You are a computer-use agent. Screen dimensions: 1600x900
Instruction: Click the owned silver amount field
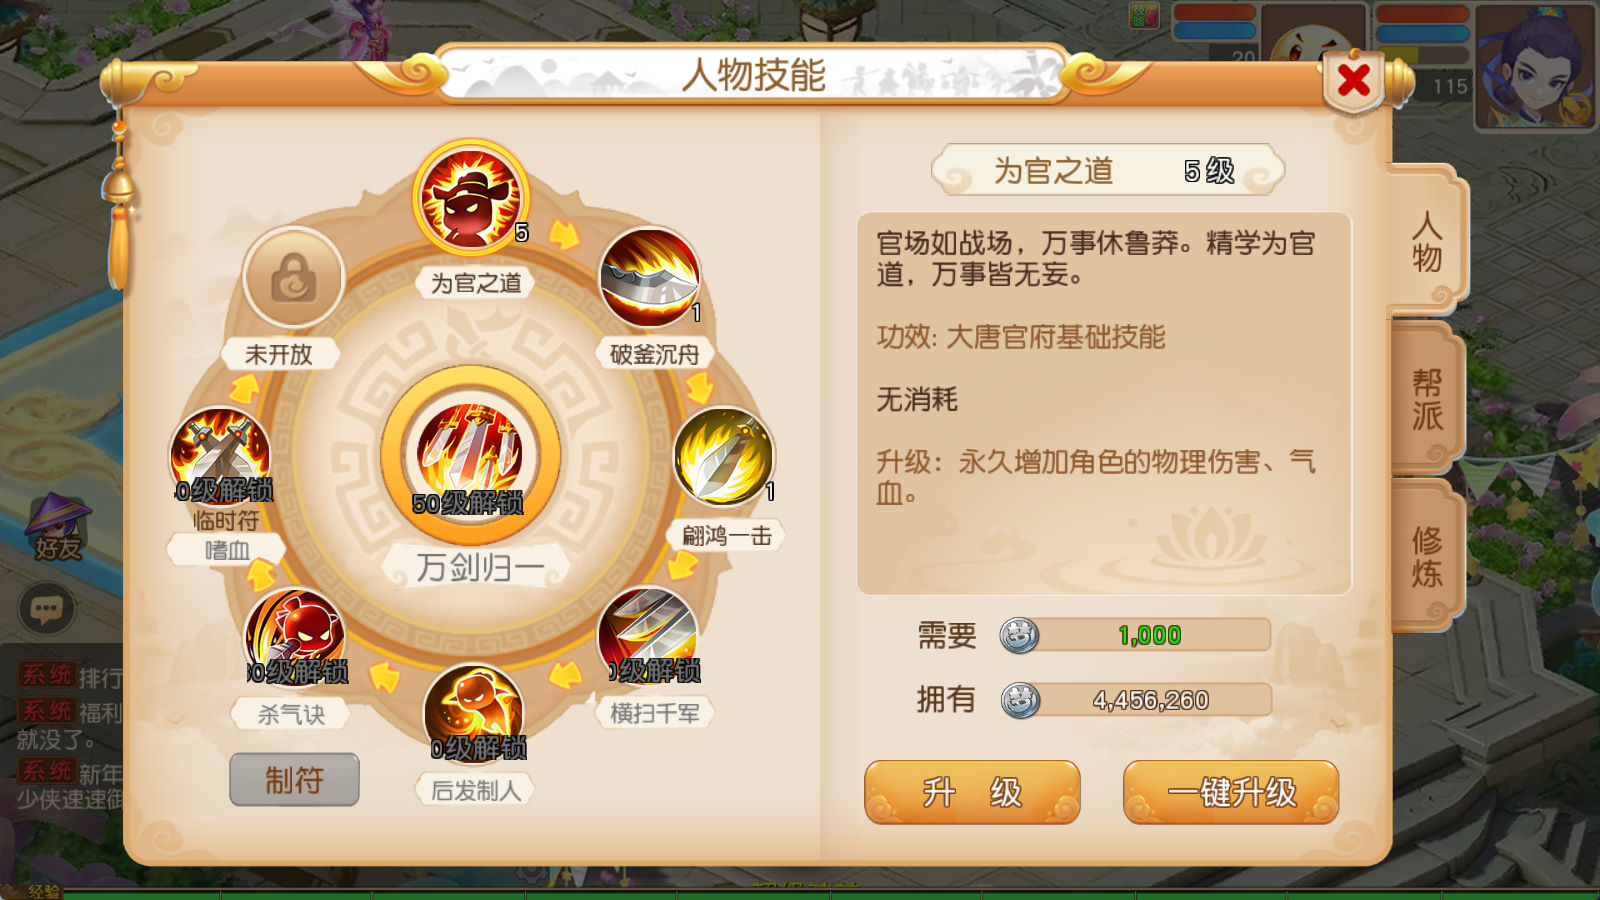point(1136,700)
